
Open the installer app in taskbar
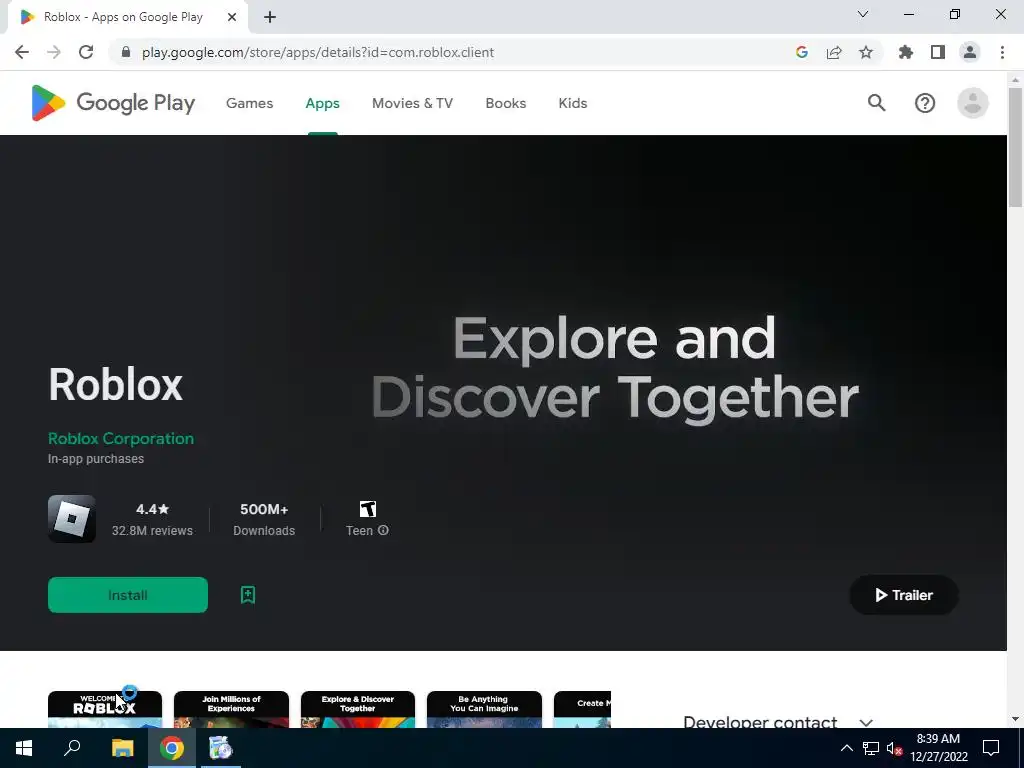pos(221,748)
